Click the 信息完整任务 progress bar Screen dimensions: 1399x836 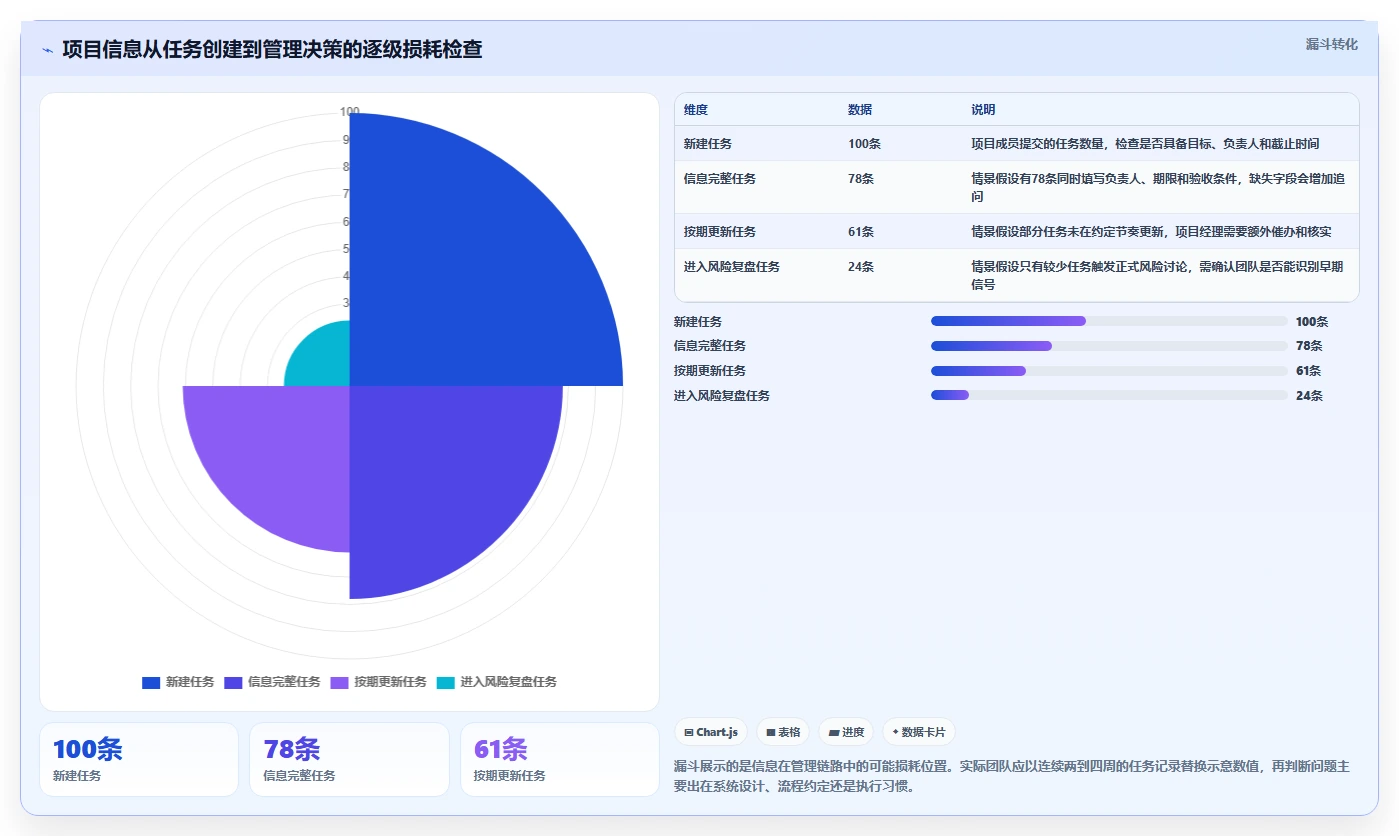1109,346
